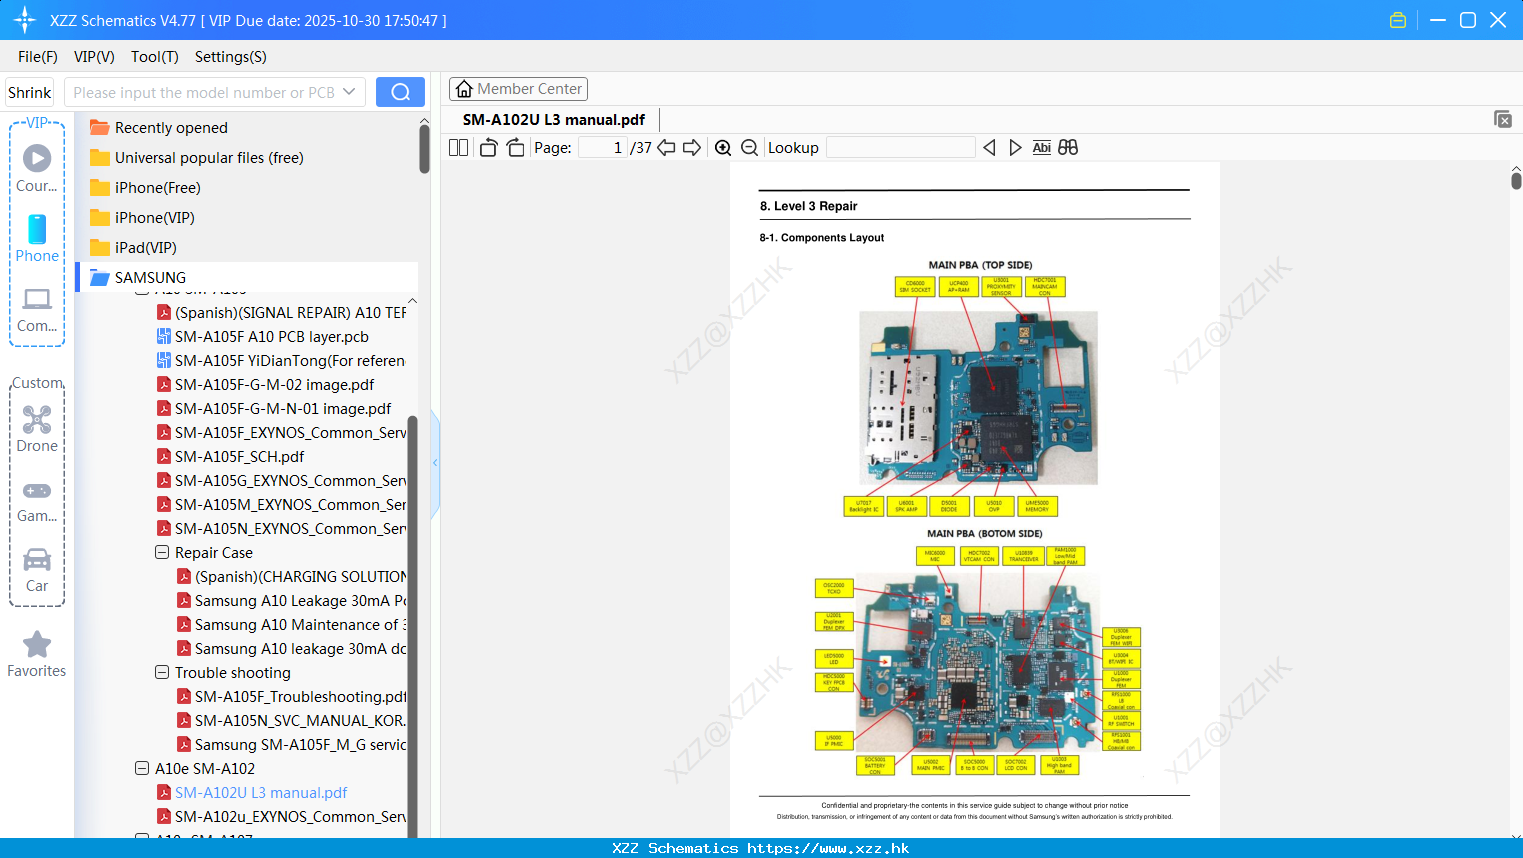Collapse A10e SM-A102 tree node

(x=142, y=768)
